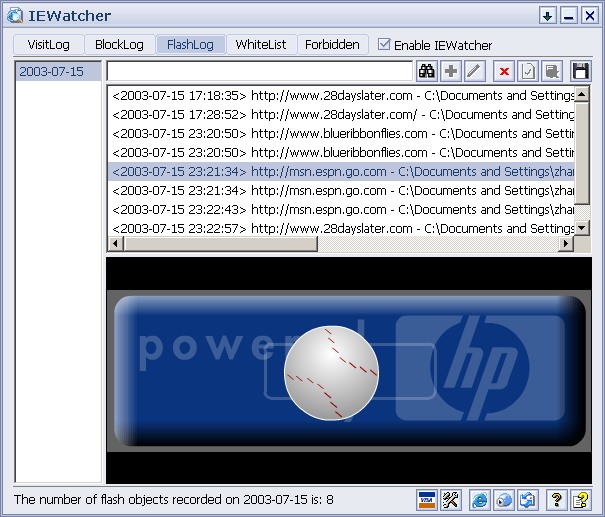
Task: Click the red X delete icon
Action: coord(504,71)
